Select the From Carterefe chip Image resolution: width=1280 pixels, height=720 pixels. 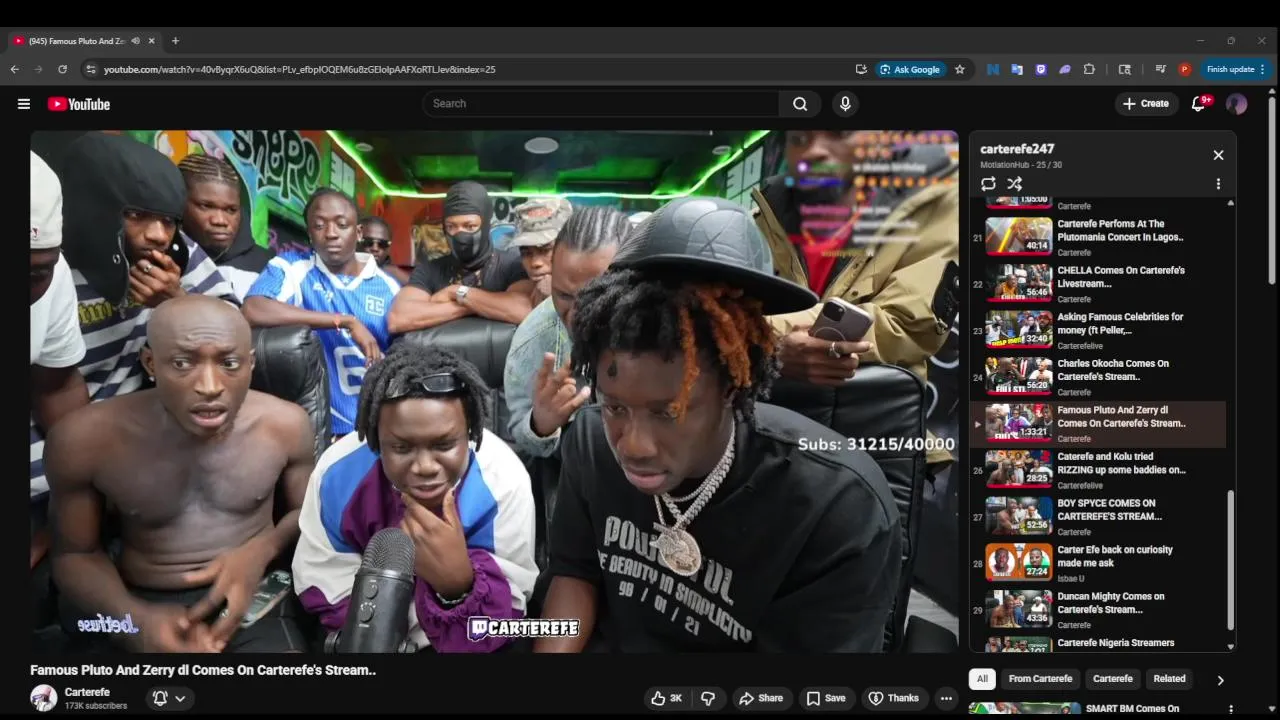(1040, 679)
